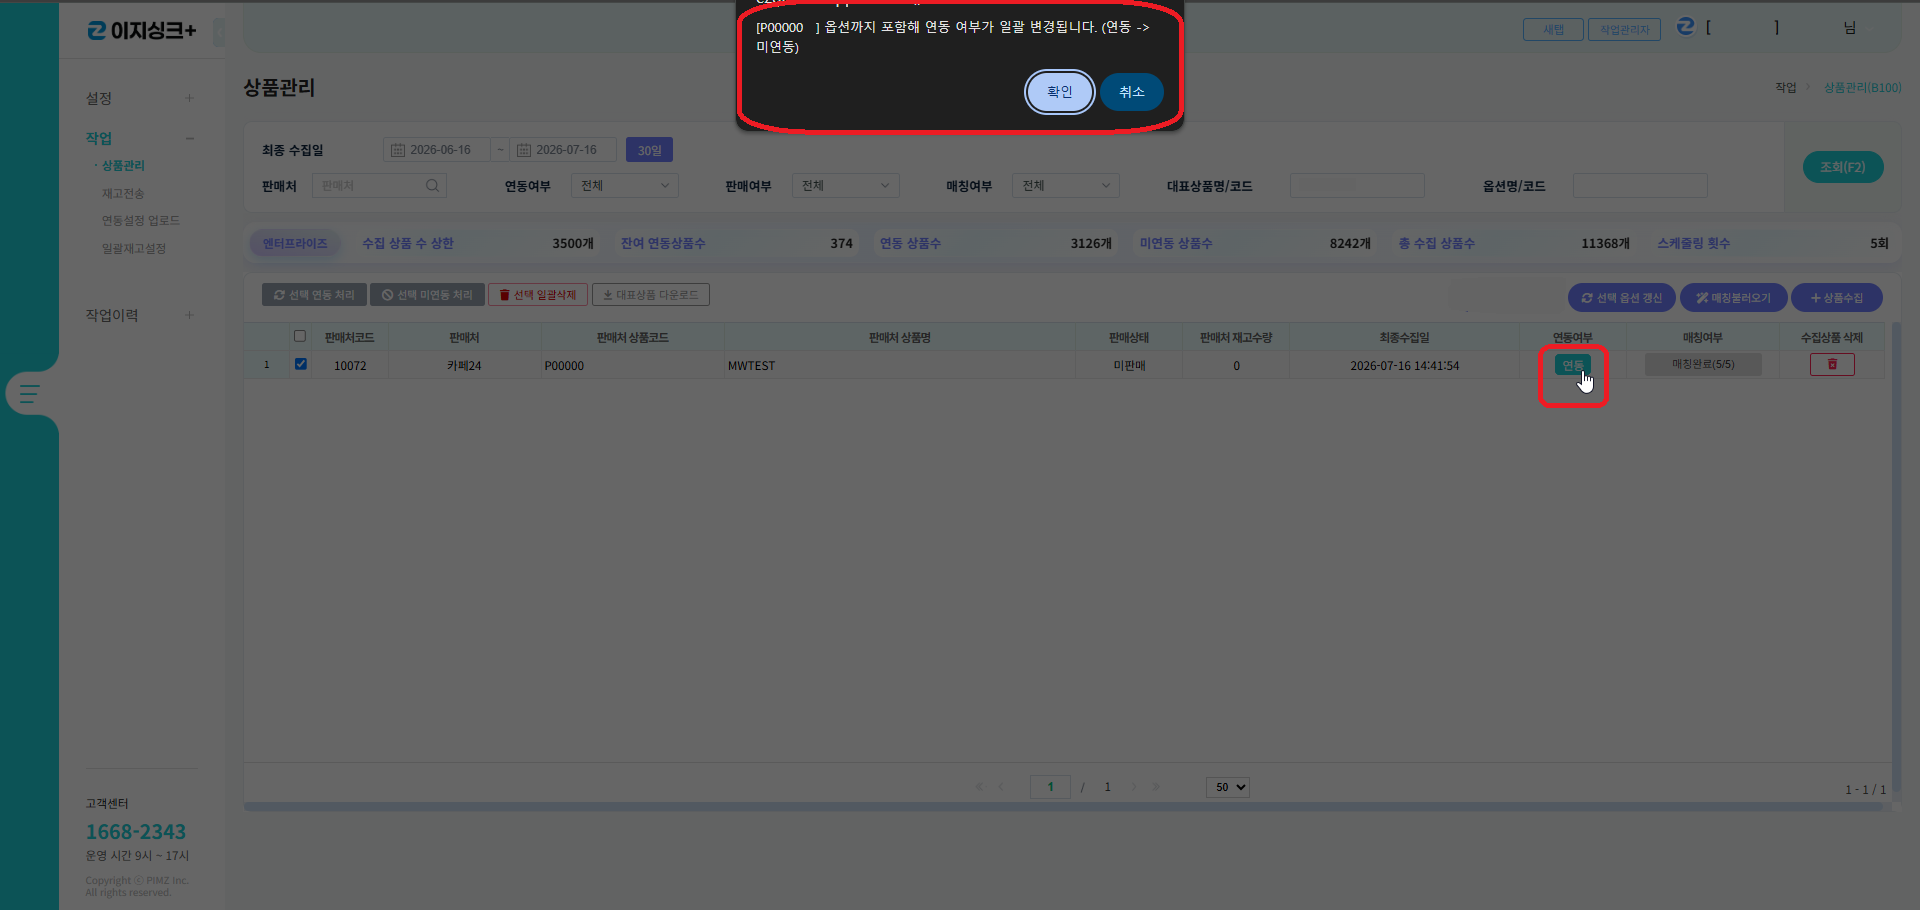Click the 대표상품명/코드 input field

click(x=1357, y=185)
